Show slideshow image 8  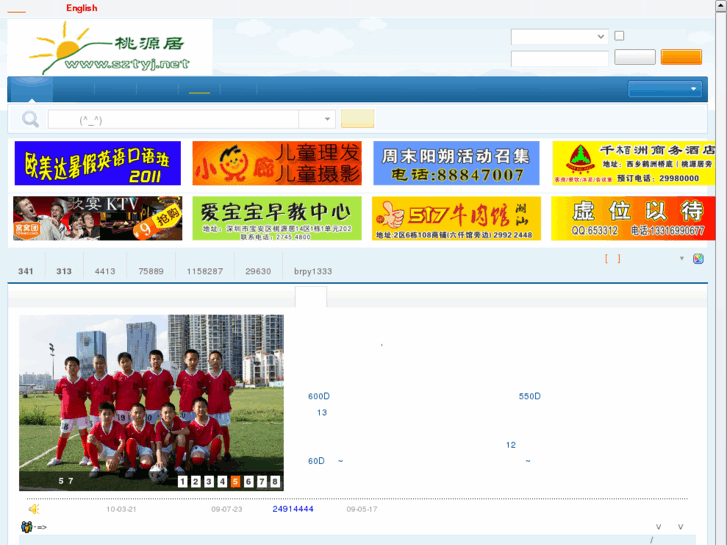275,481
